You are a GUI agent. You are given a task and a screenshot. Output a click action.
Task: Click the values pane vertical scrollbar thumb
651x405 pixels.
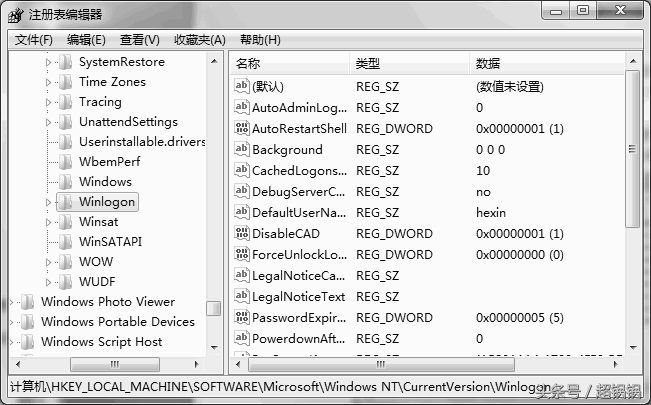[x=632, y=149]
